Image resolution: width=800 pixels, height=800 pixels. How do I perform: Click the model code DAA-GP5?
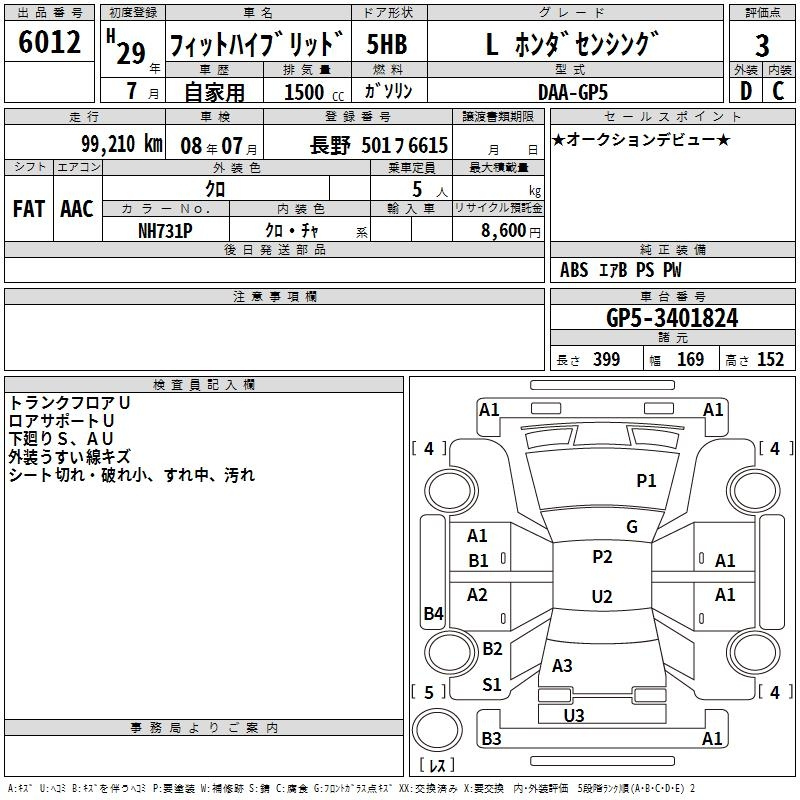click(573, 92)
